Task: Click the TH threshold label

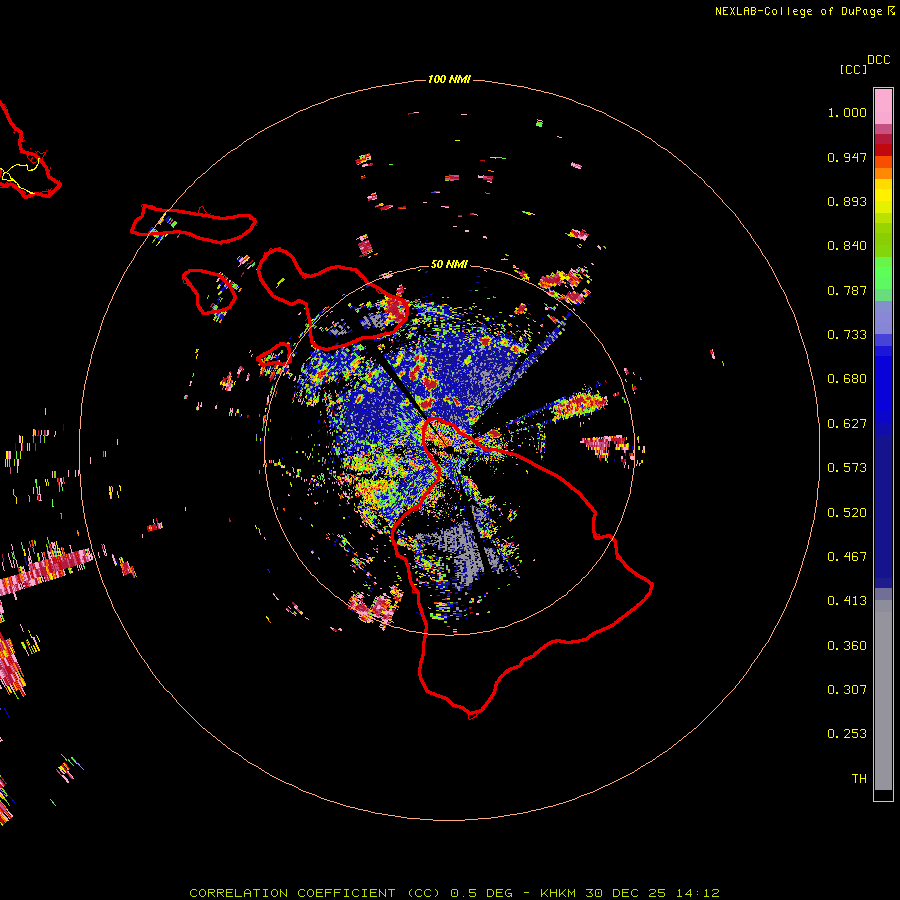Action: click(x=859, y=779)
